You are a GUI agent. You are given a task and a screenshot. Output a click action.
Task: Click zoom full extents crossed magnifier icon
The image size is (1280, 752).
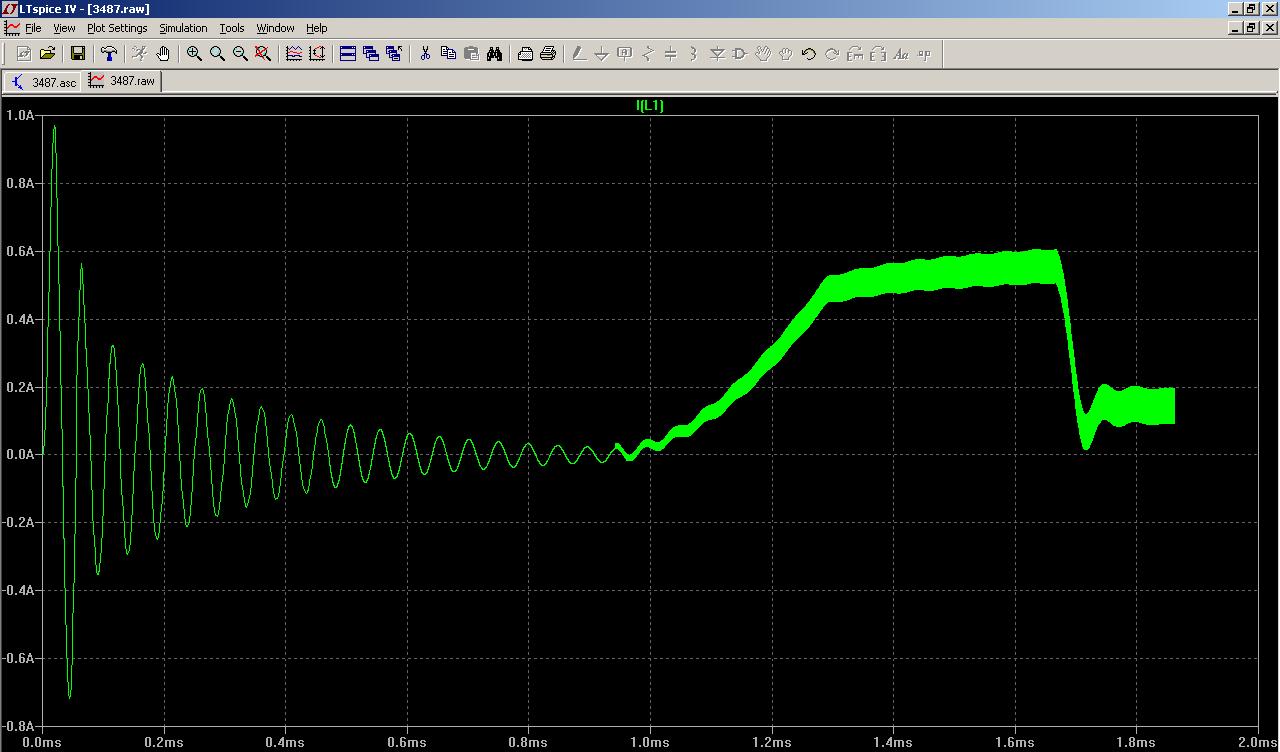(x=263, y=54)
